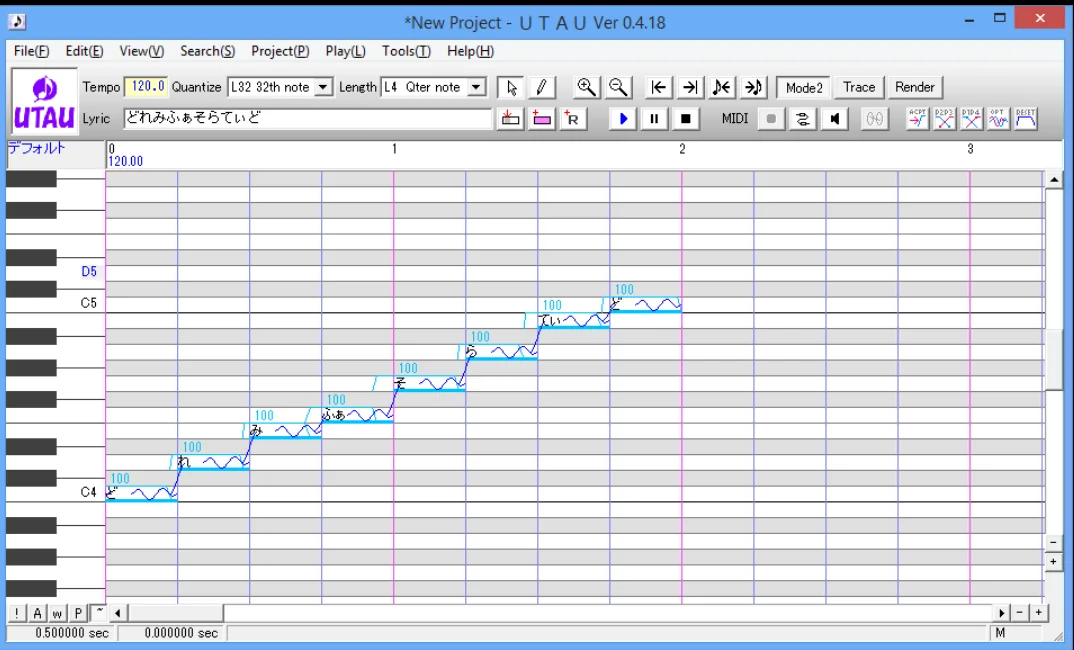Screen dimensions: 1074x650
Task: Click the RESET envelope icon
Action: [1025, 118]
